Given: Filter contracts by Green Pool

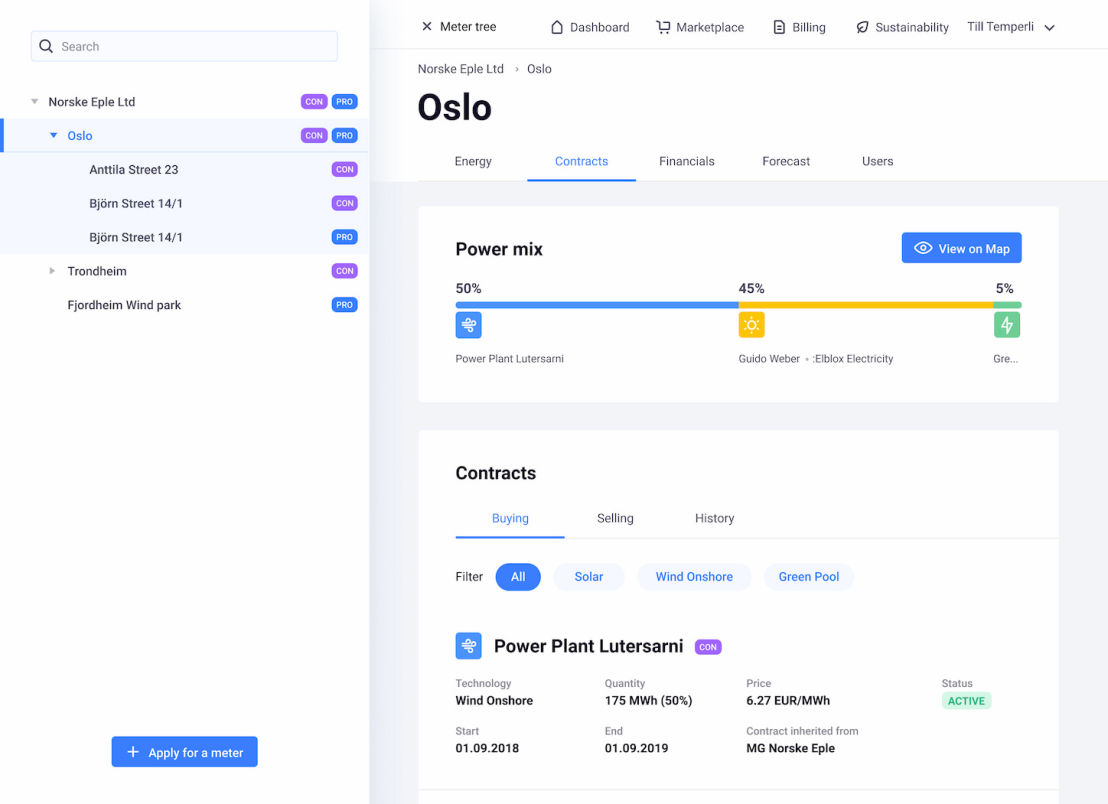Looking at the screenshot, I should point(808,577).
